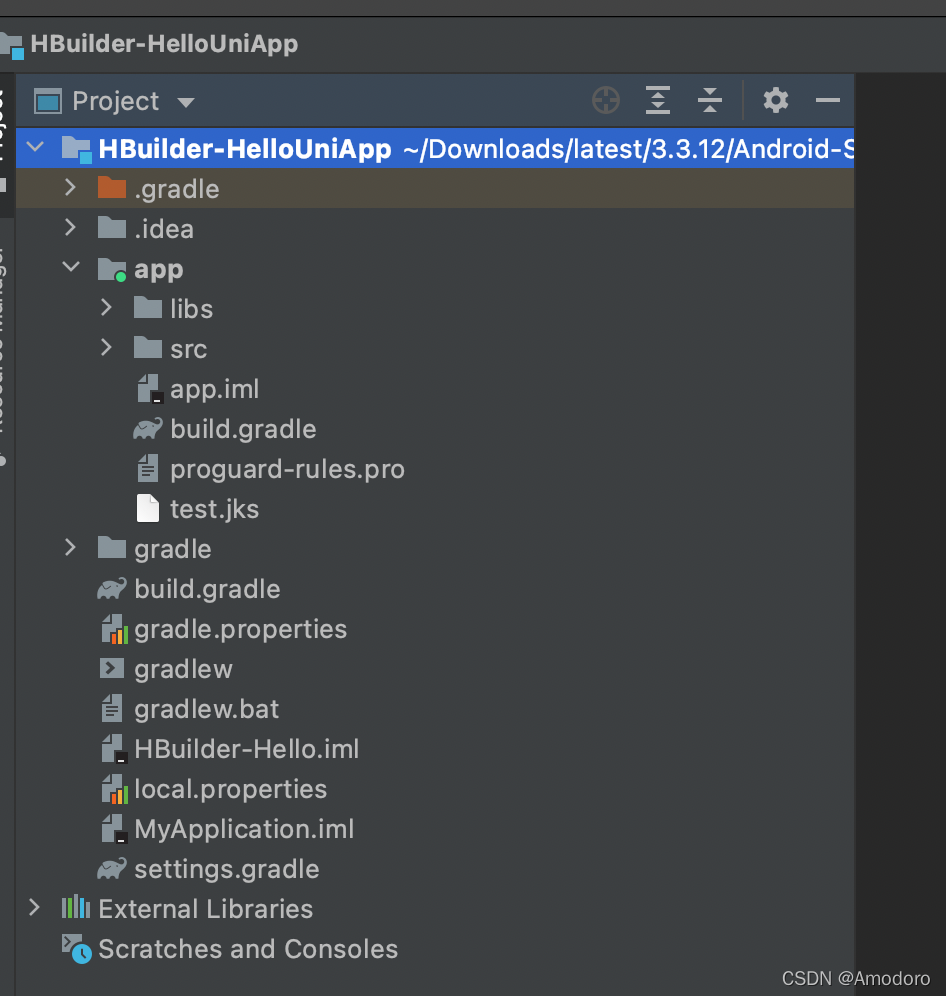Select MyApplication.iml file name
The height and width of the screenshot is (996, 946).
click(x=244, y=830)
